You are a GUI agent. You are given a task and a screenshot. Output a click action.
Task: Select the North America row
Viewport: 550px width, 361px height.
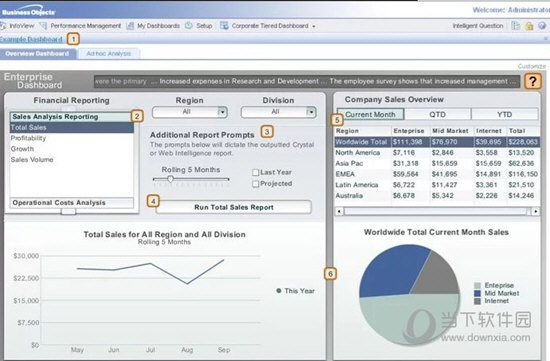[x=437, y=153]
